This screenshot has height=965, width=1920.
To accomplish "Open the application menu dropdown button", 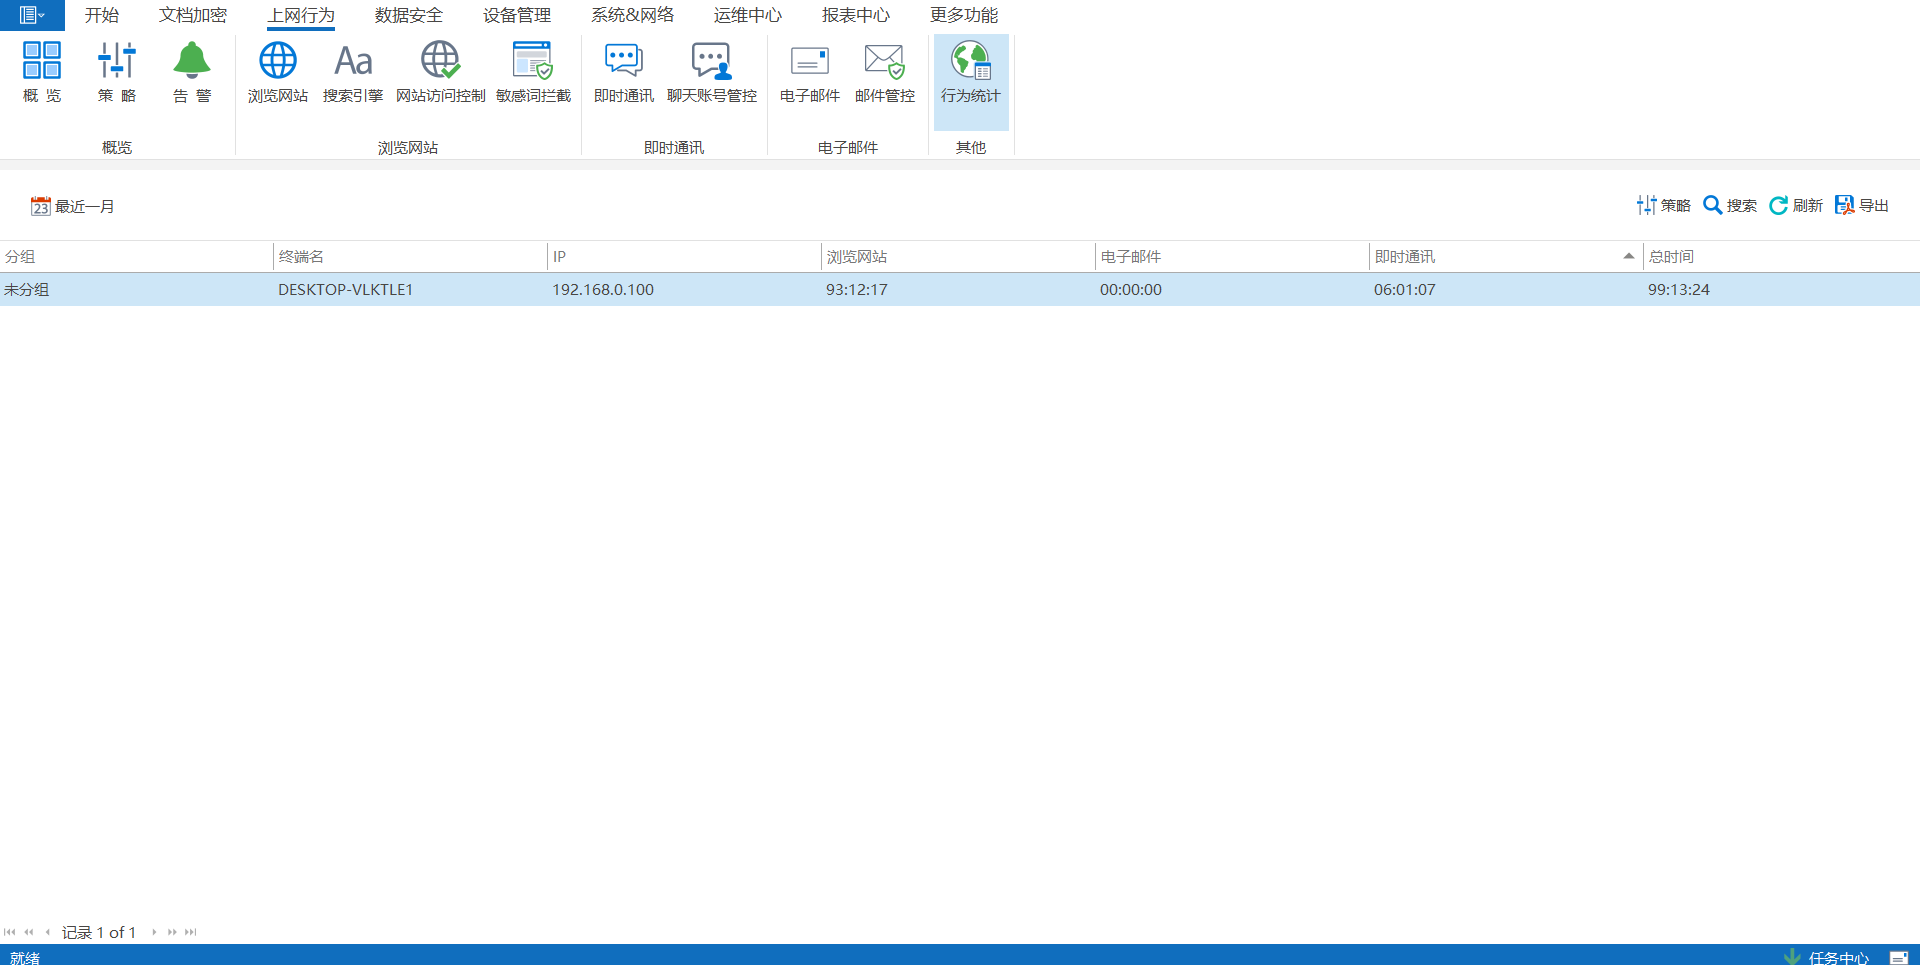I will pyautogui.click(x=32, y=15).
